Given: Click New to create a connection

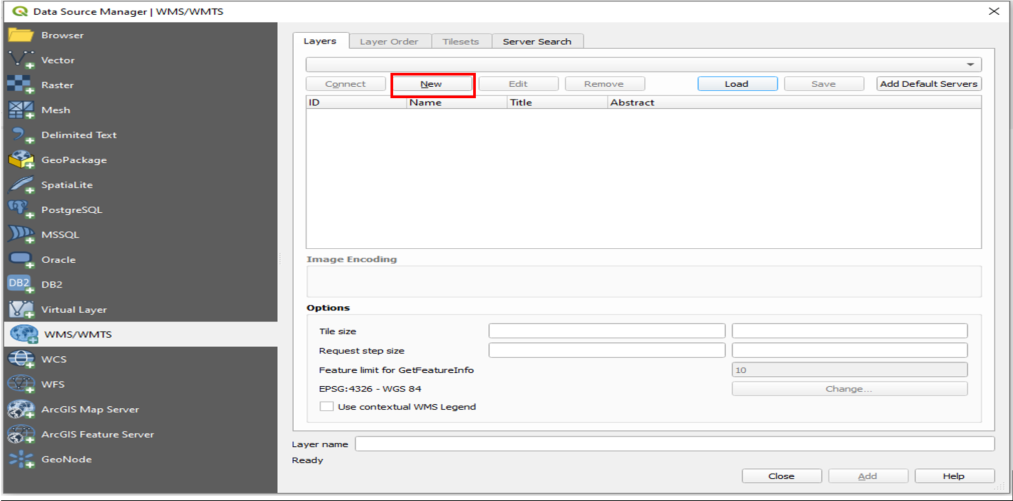Looking at the screenshot, I should point(432,84).
